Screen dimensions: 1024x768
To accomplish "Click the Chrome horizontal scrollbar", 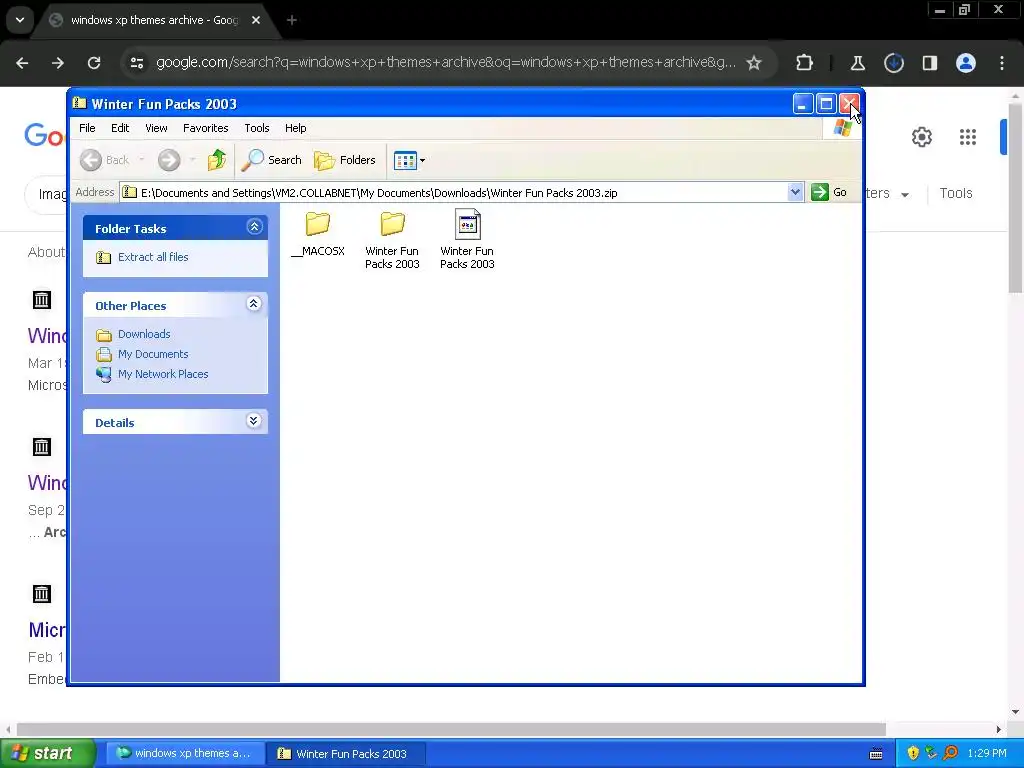I will [451, 729].
